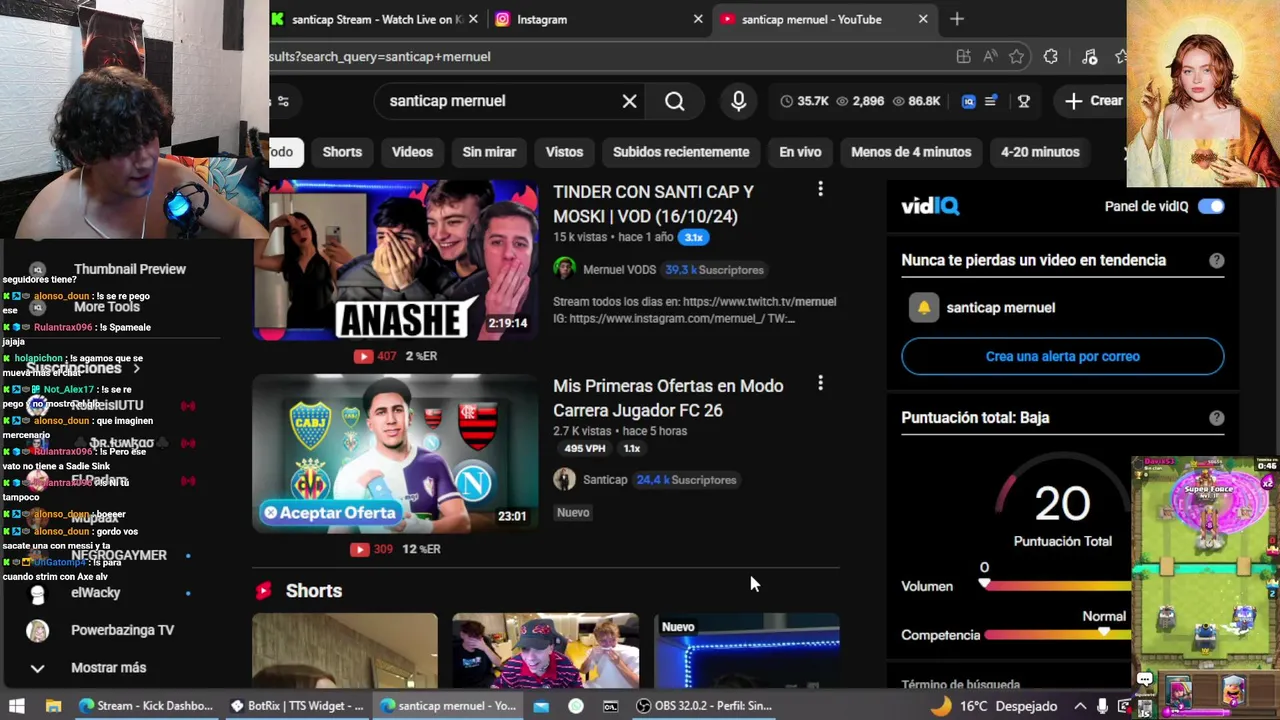The image size is (1280, 720).
Task: Open Mernuel VODS channel link
Action: pos(619,270)
